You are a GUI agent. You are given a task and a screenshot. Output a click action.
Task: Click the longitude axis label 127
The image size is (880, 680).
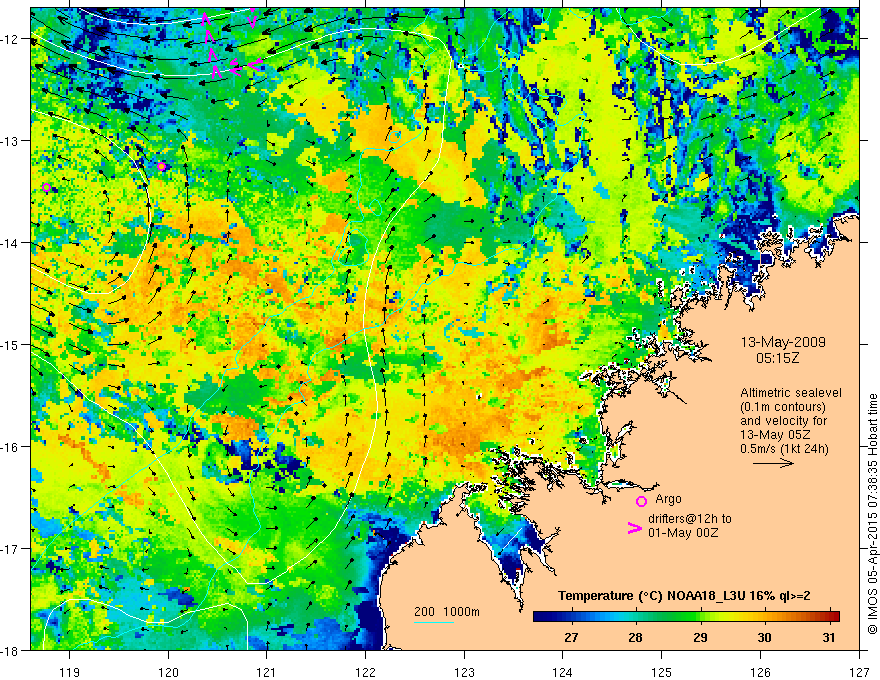(859, 672)
